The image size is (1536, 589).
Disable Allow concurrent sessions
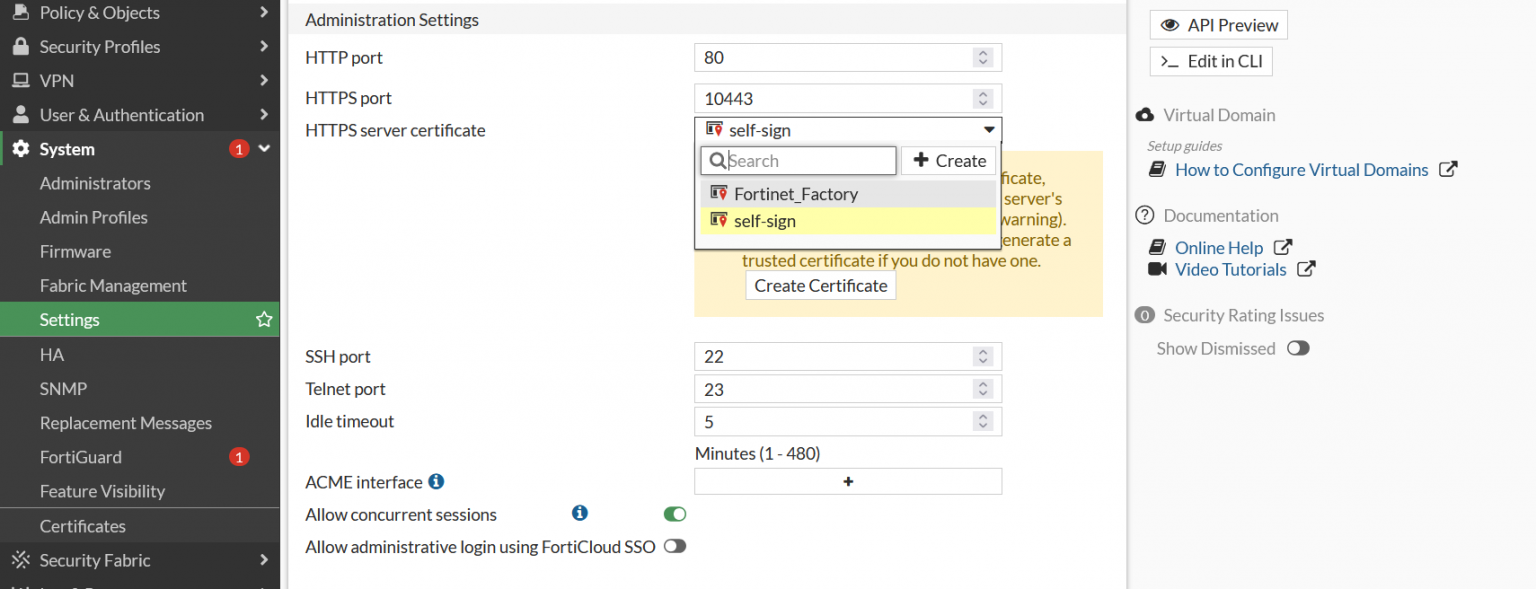click(675, 513)
